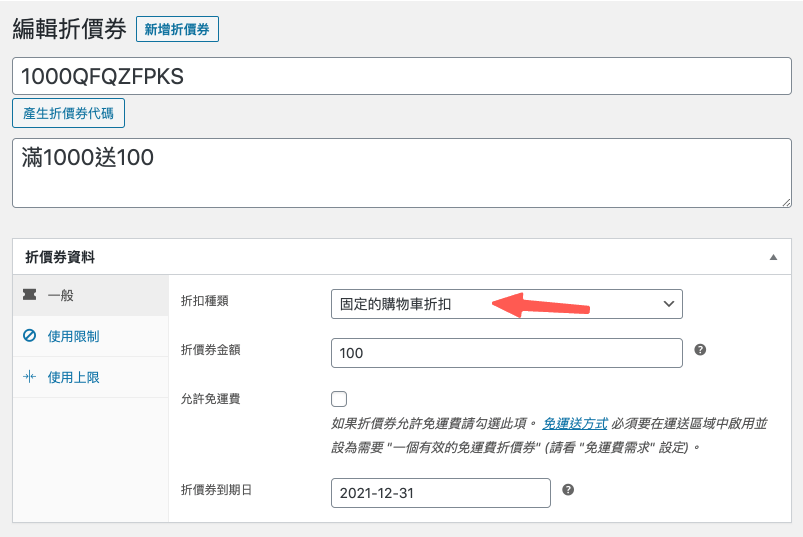Click the chevron arrow of 固定的購物車折扣 select
803x537 pixels.
668,304
